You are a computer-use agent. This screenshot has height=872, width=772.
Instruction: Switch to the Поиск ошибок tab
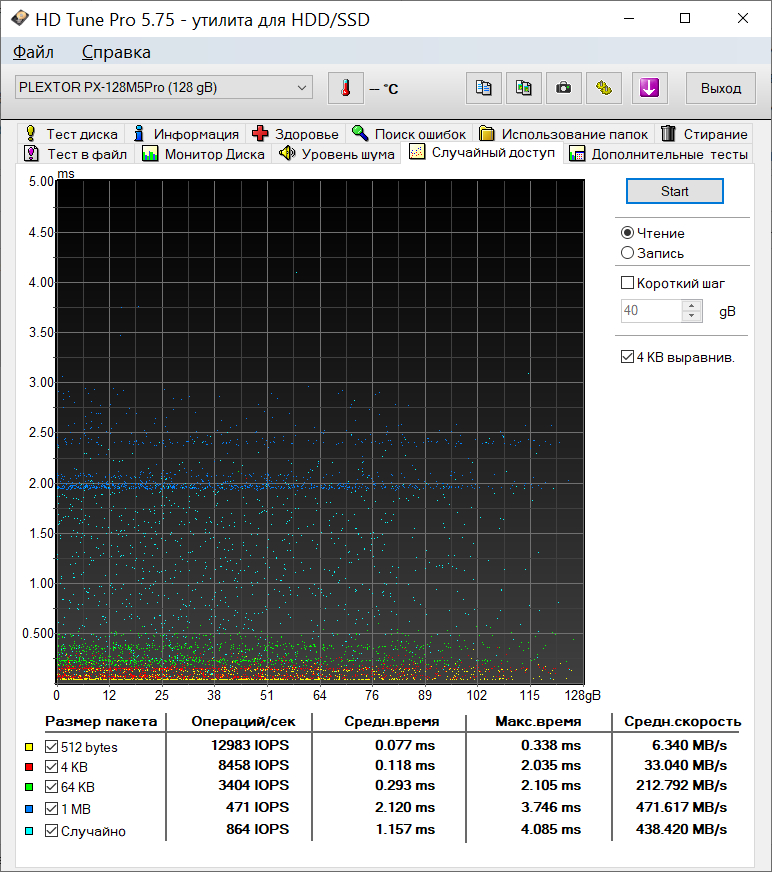coord(409,134)
